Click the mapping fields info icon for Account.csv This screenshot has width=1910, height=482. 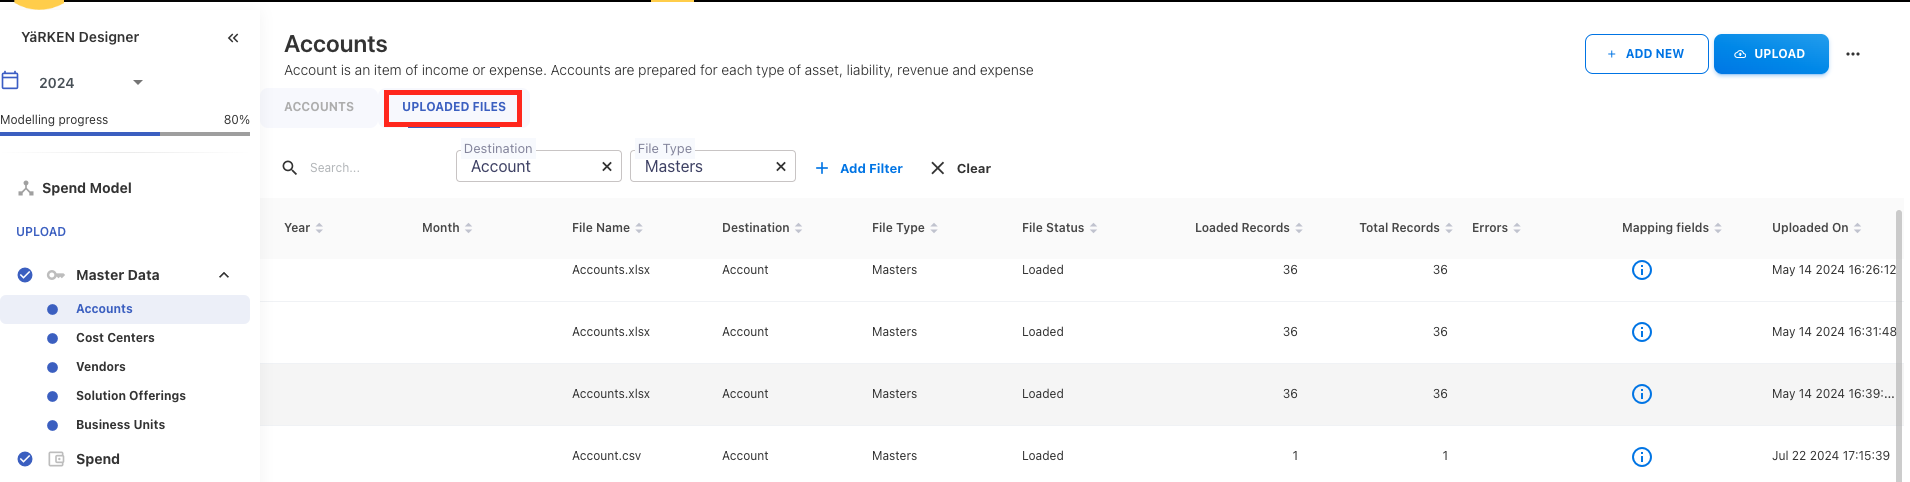click(x=1641, y=457)
